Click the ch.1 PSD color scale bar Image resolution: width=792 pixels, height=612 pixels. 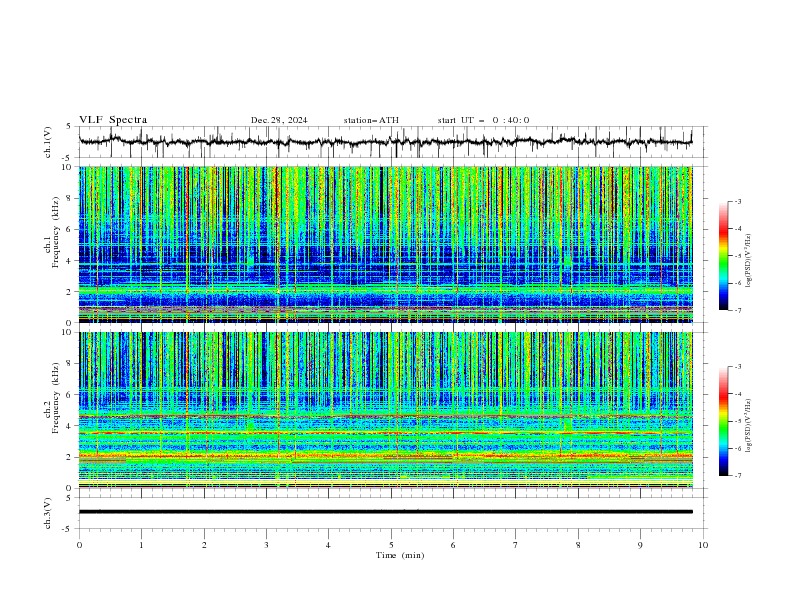click(724, 256)
